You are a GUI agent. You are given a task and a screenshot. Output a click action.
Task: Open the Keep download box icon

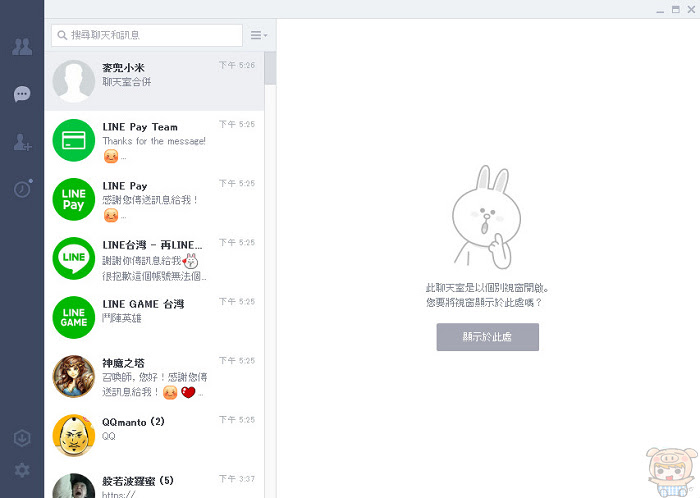[22, 438]
